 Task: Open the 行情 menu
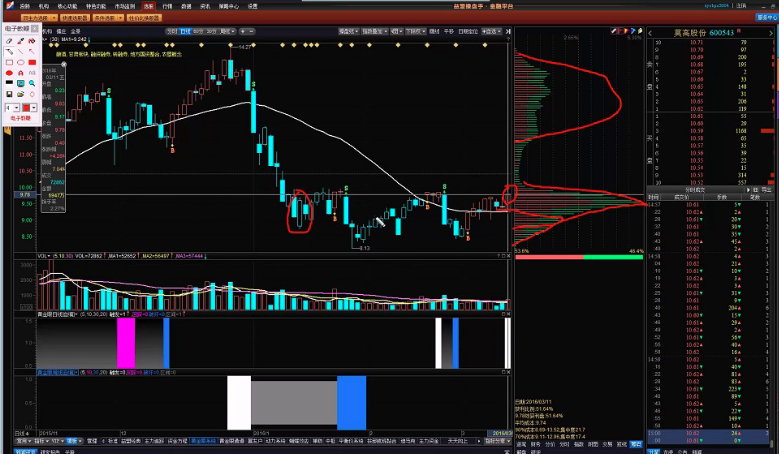click(x=167, y=6)
